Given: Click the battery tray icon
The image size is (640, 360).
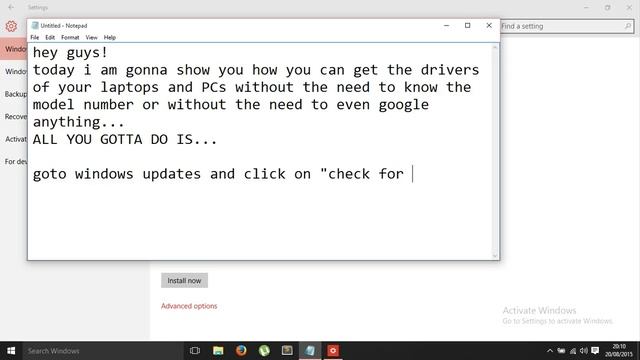Looking at the screenshot, I should point(562,351).
